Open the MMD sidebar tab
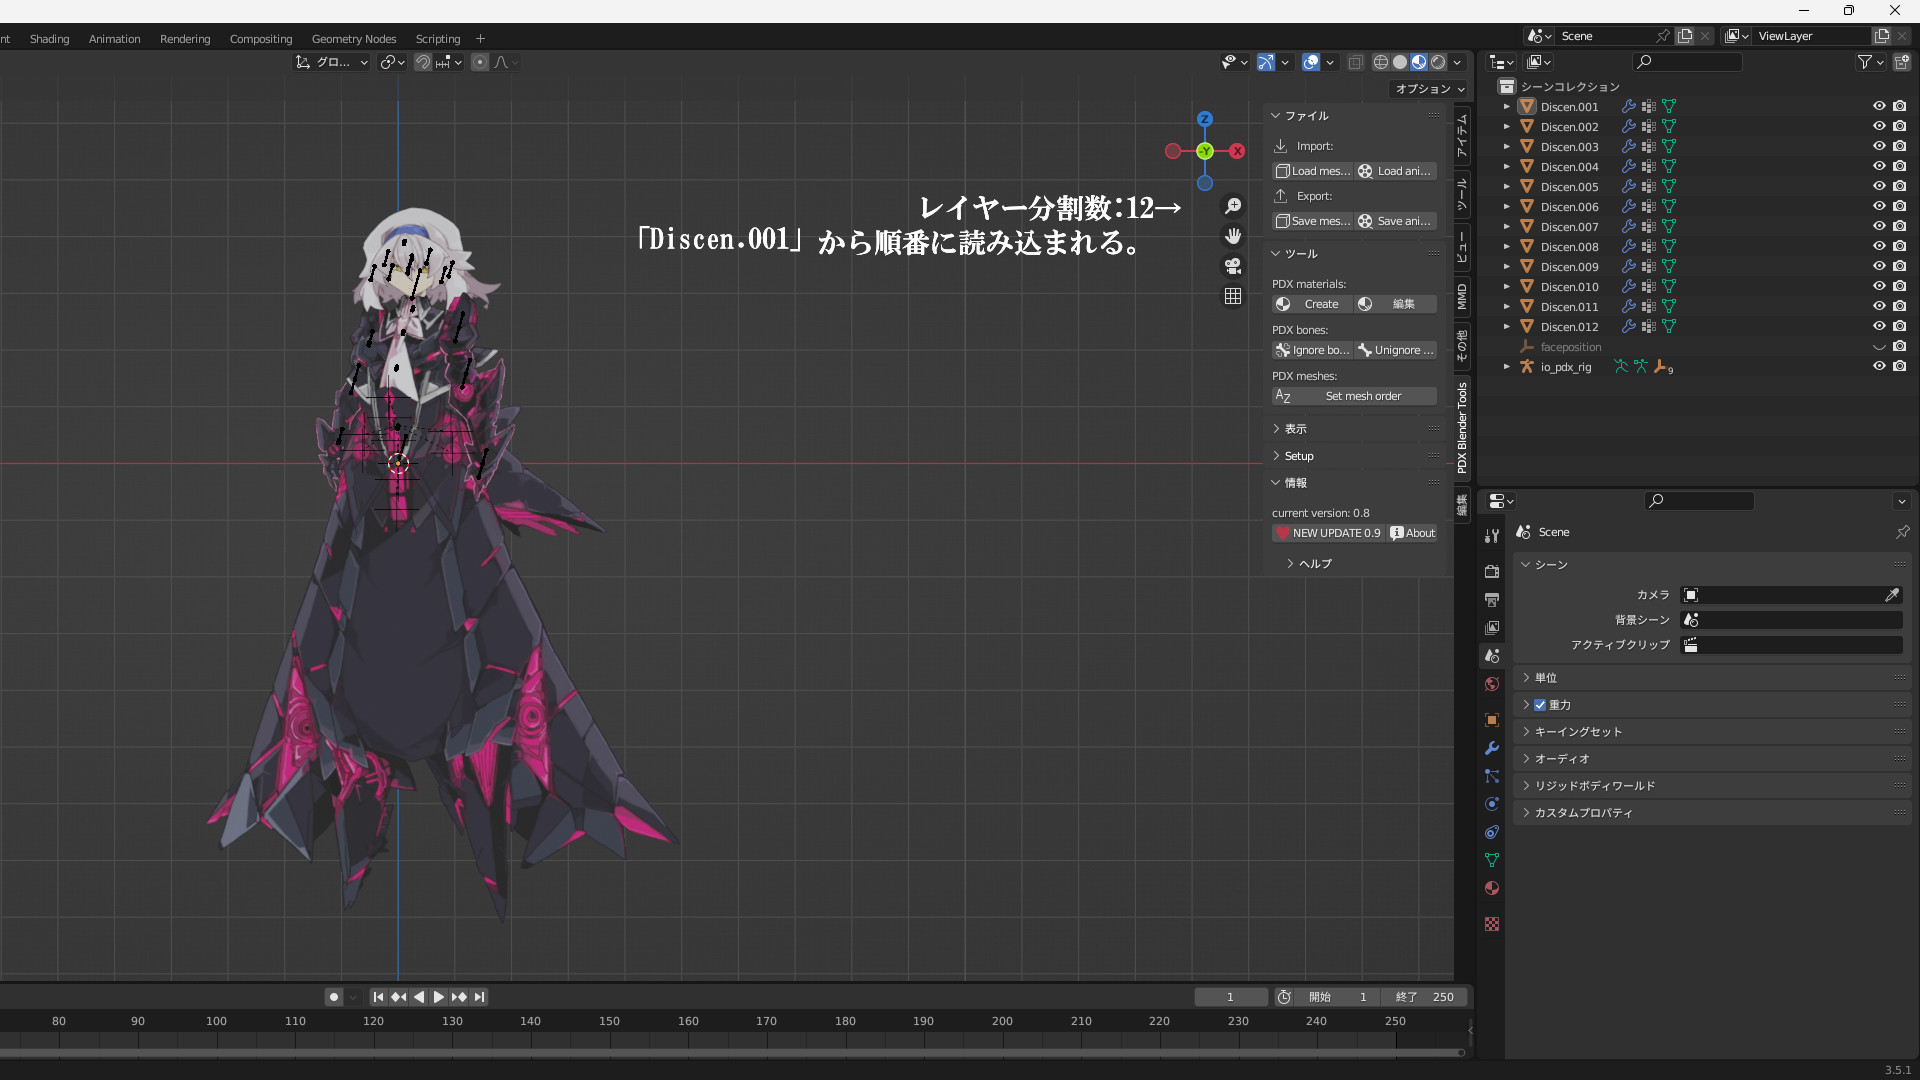This screenshot has width=1920, height=1080. 1462,297
